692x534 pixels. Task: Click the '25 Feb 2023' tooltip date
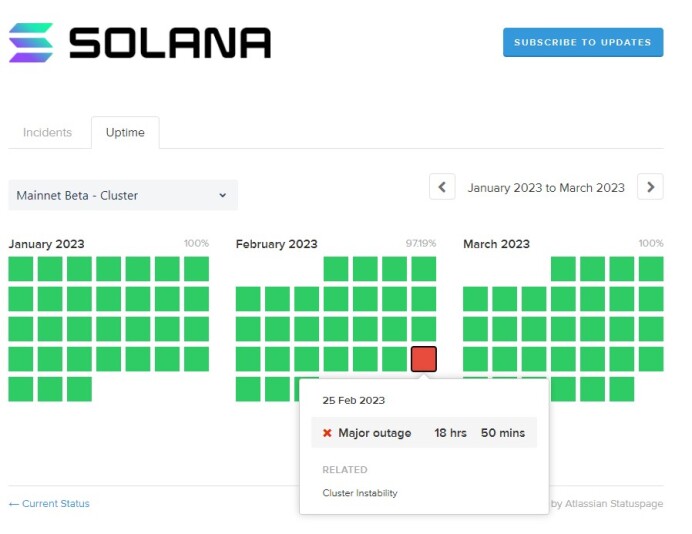(354, 400)
